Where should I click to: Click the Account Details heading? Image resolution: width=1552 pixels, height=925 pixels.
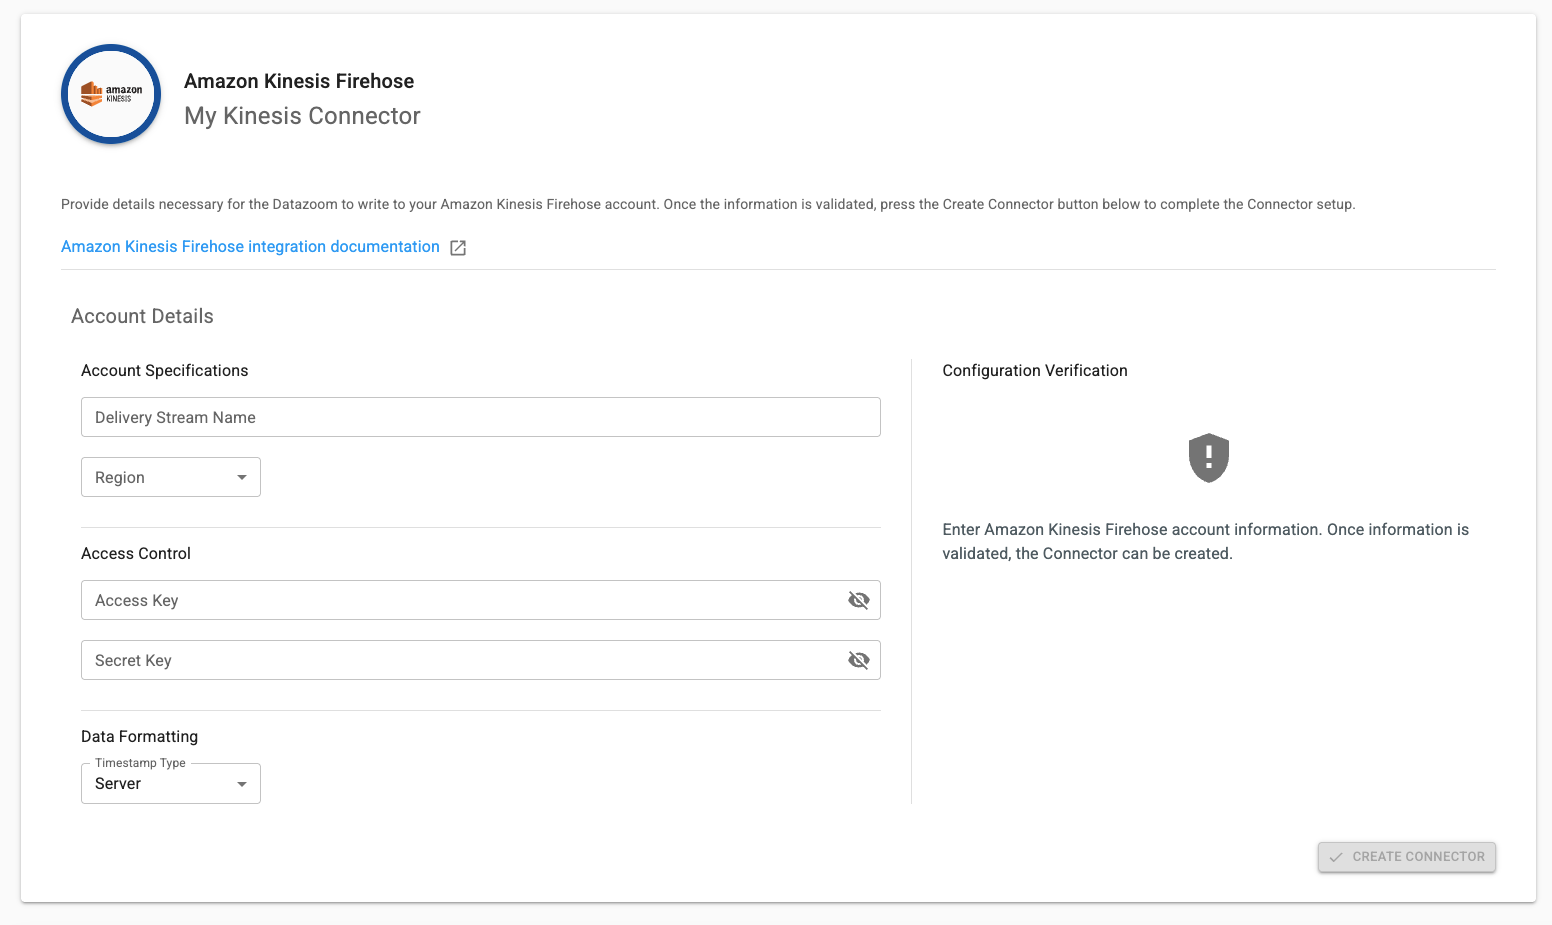click(142, 316)
